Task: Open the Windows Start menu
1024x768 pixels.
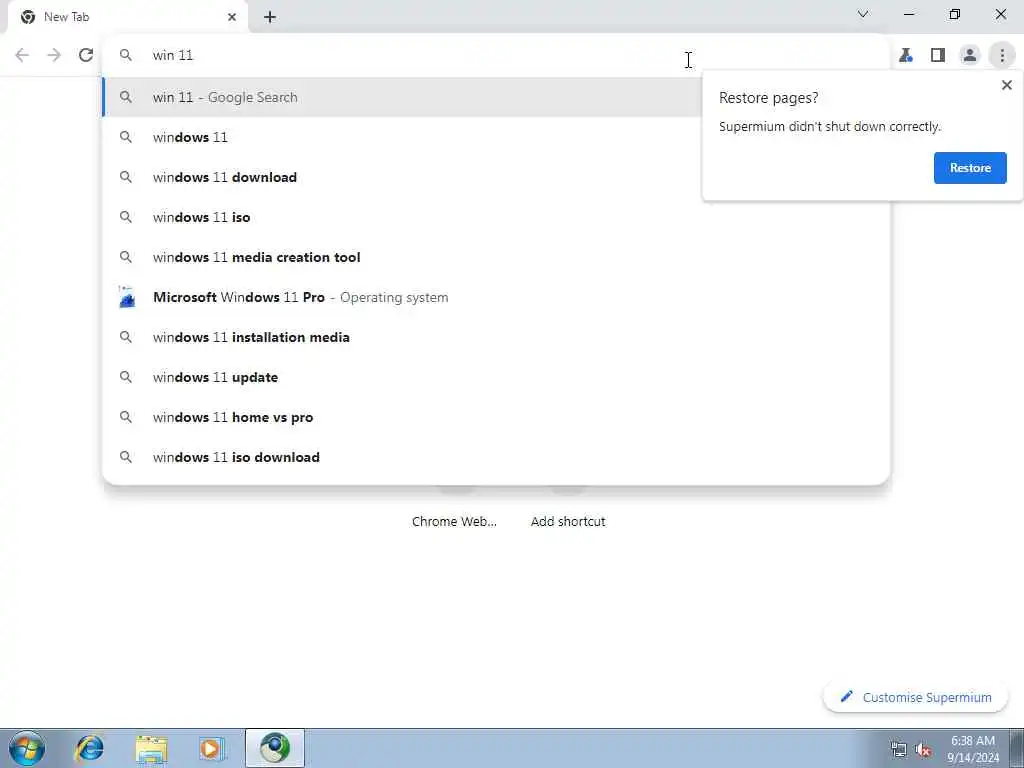Action: tap(27, 748)
